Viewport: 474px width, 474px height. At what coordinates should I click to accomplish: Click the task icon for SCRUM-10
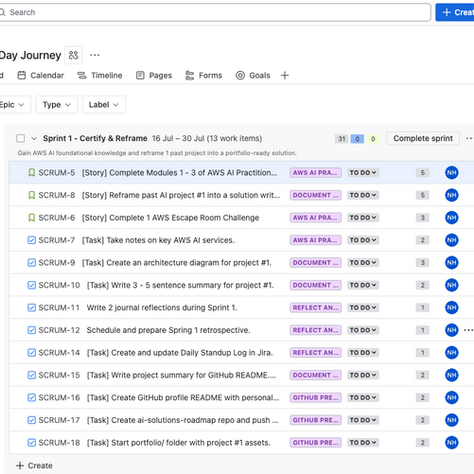click(32, 285)
